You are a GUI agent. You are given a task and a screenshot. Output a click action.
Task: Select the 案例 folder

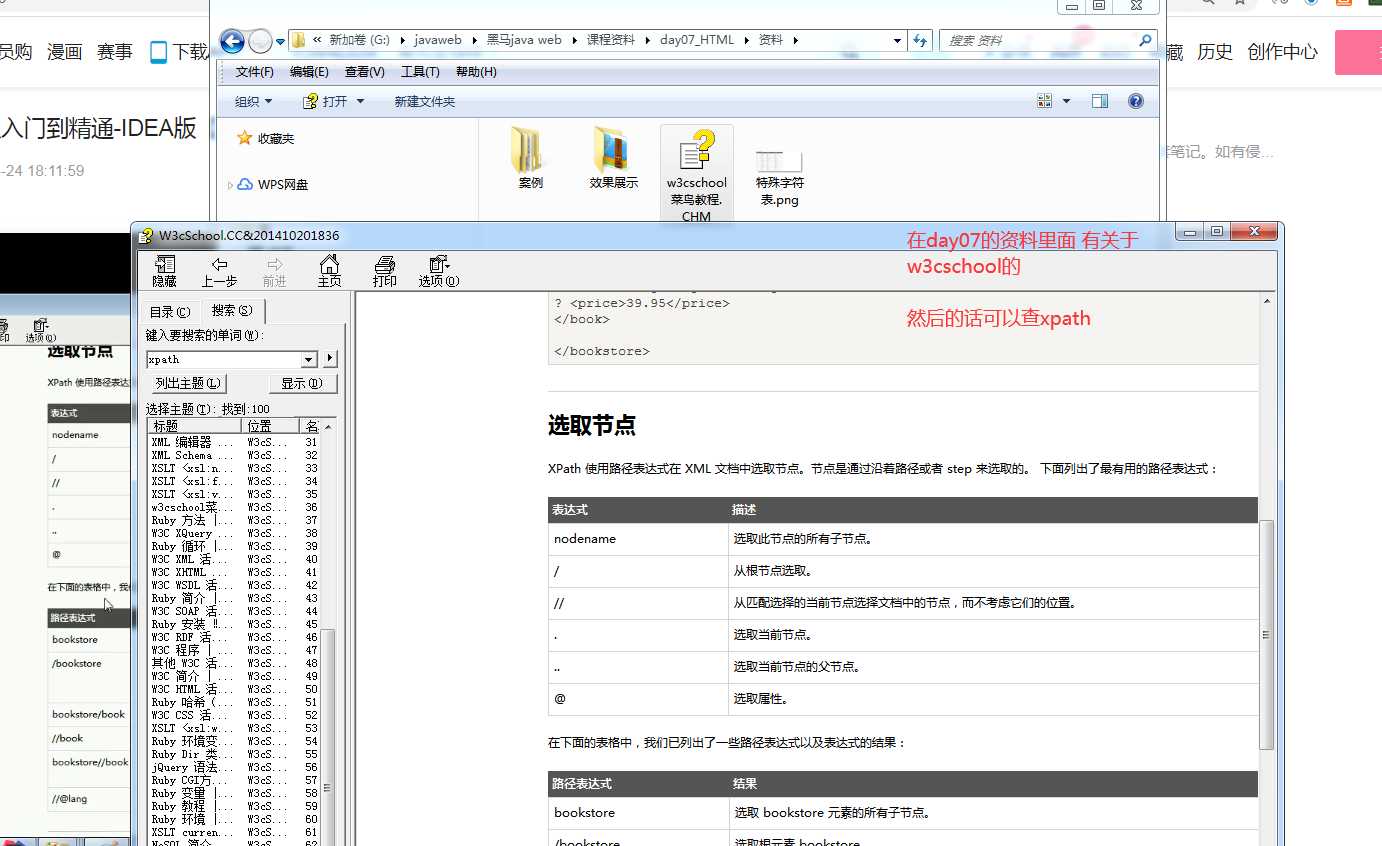coord(530,158)
